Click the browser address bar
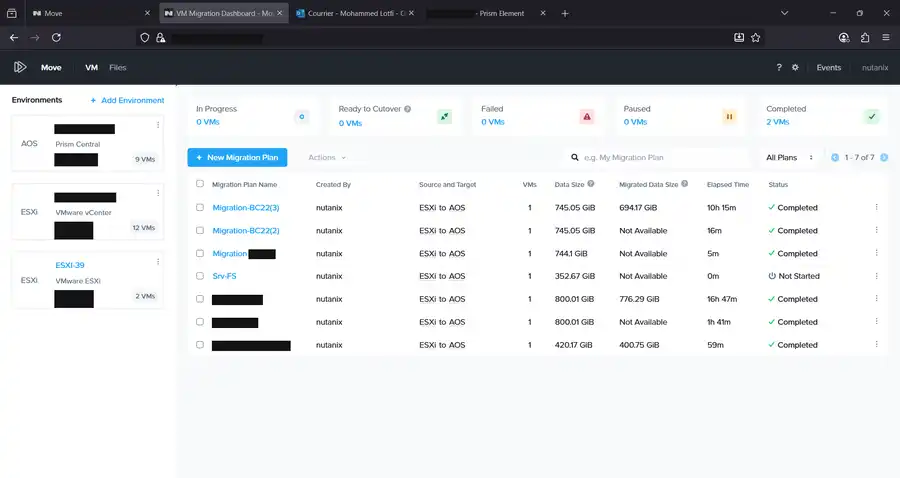Viewport: 900px width, 478px height. tap(448, 38)
